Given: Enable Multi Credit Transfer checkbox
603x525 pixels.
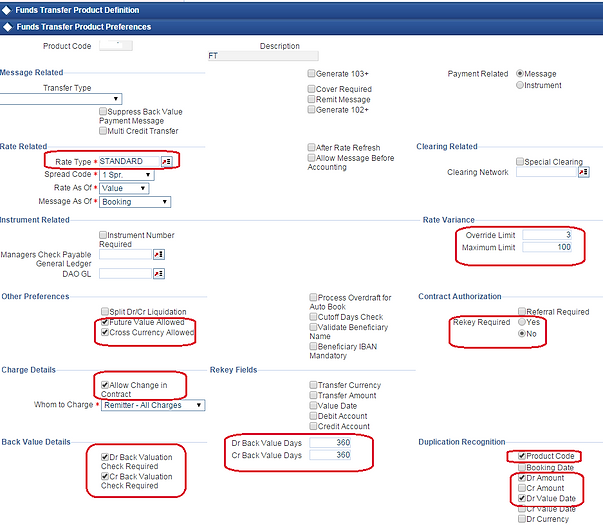Looking at the screenshot, I should point(103,131).
